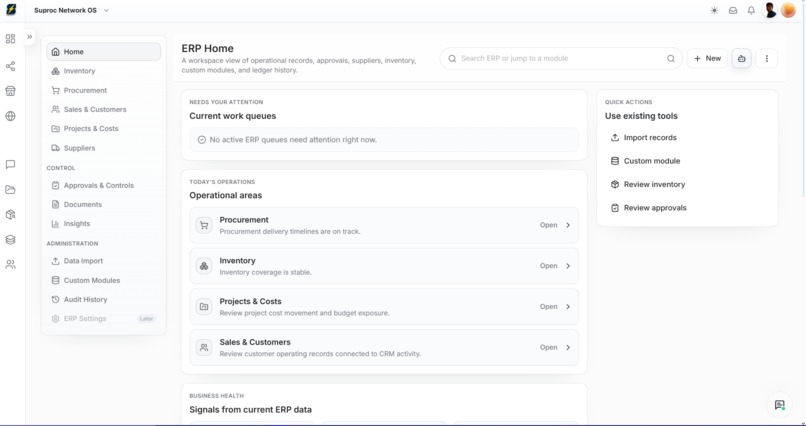Open the inbox icon in top bar
This screenshot has height=426, width=806.
[733, 10]
